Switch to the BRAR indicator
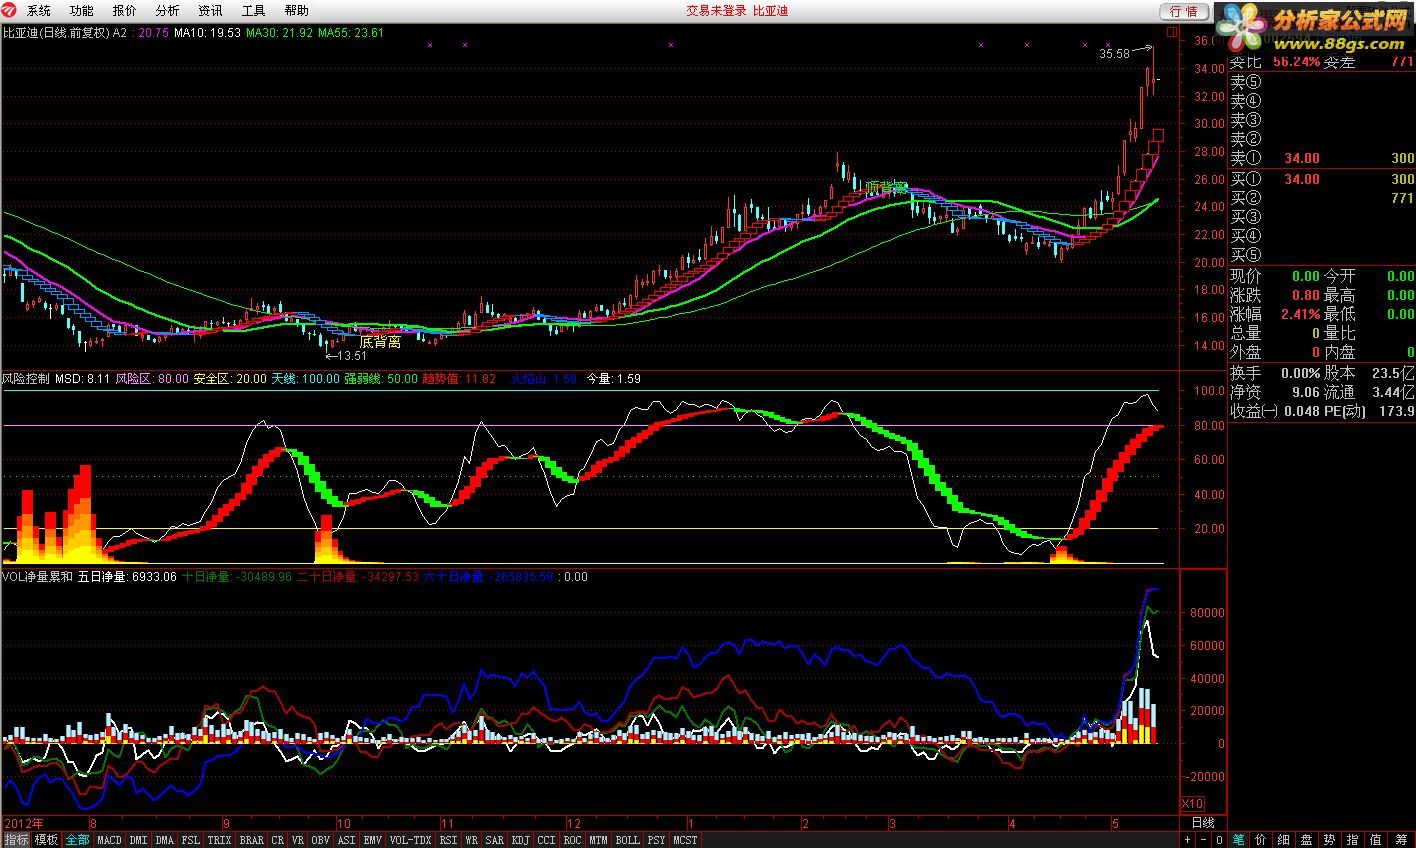This screenshot has width=1416, height=848. click(252, 840)
